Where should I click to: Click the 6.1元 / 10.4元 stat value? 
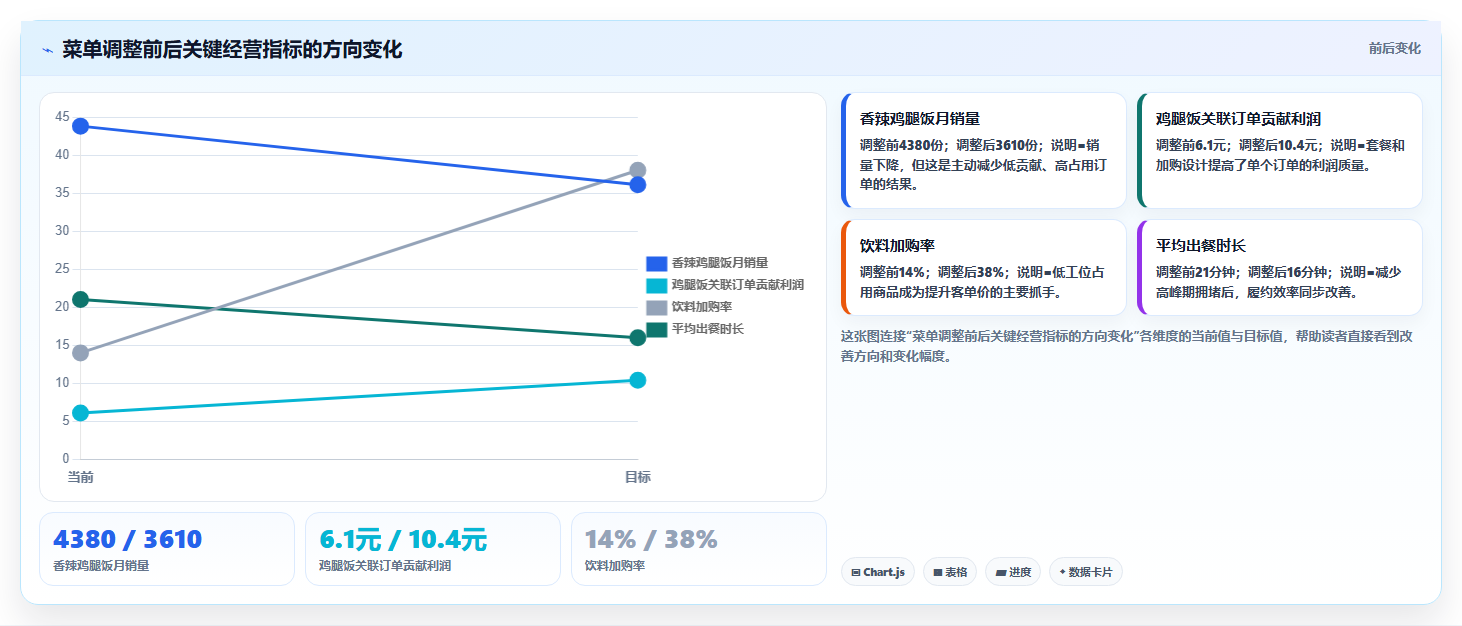(403, 540)
